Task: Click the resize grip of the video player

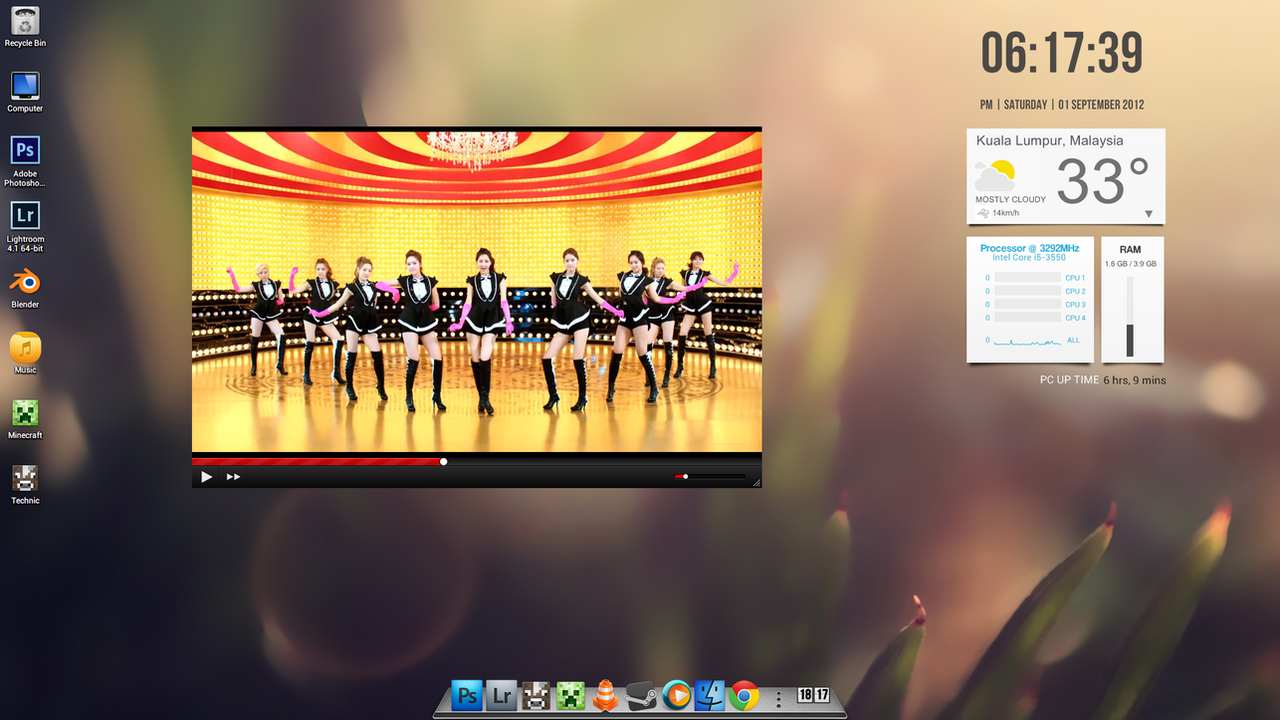Action: [757, 483]
